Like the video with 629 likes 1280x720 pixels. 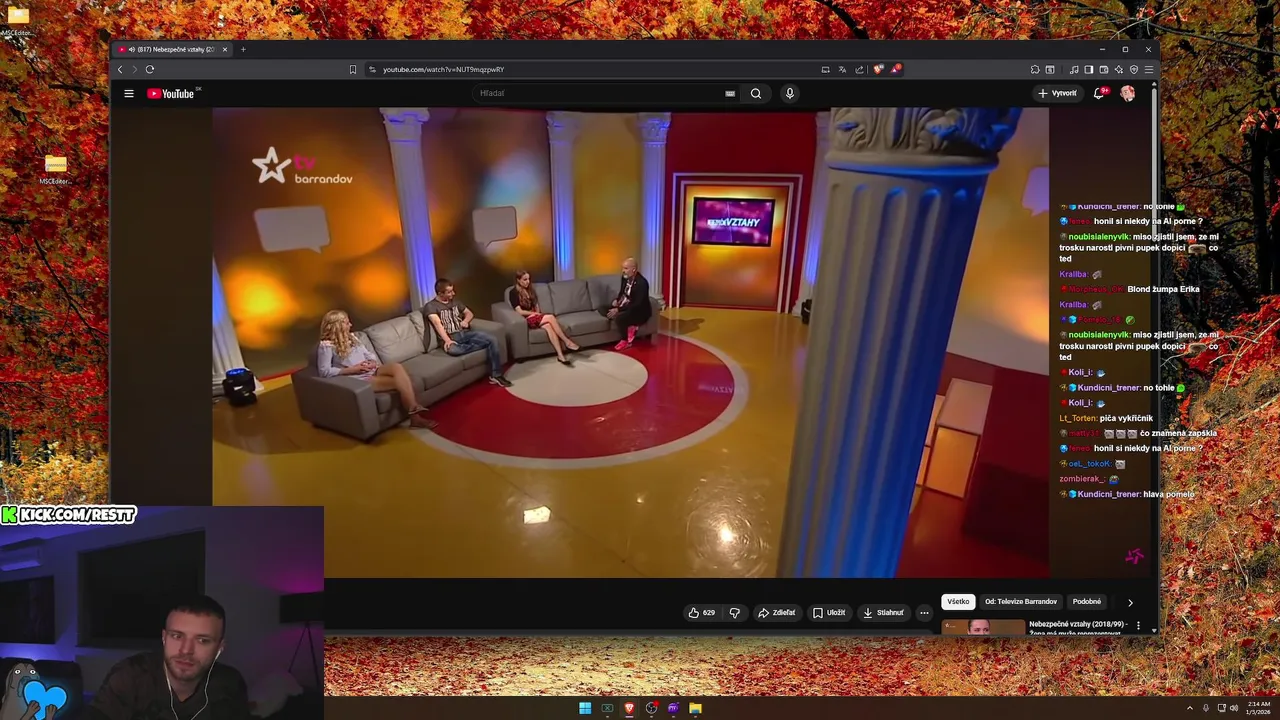(702, 613)
